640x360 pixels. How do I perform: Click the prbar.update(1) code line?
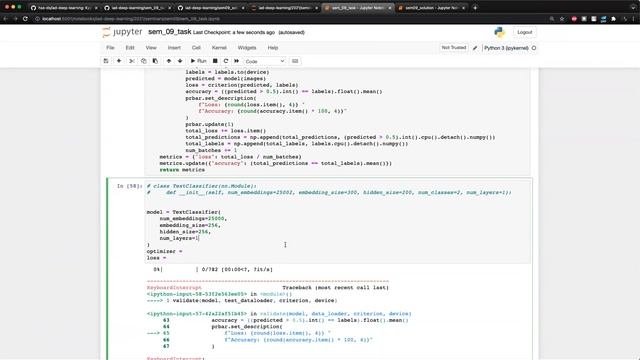coord(209,124)
